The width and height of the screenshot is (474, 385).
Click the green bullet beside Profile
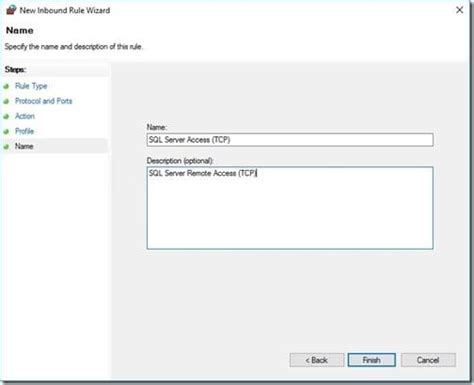click(6, 131)
